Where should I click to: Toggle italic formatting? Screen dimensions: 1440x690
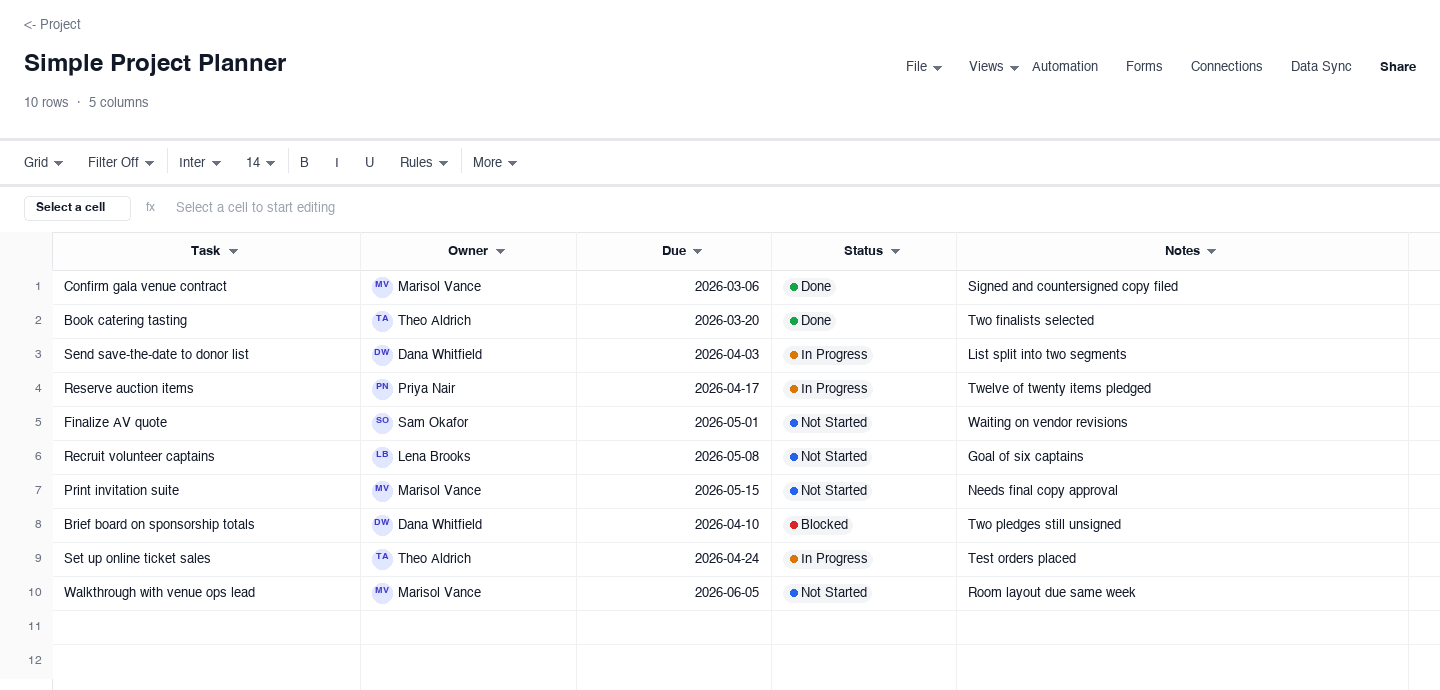pyautogui.click(x=337, y=162)
